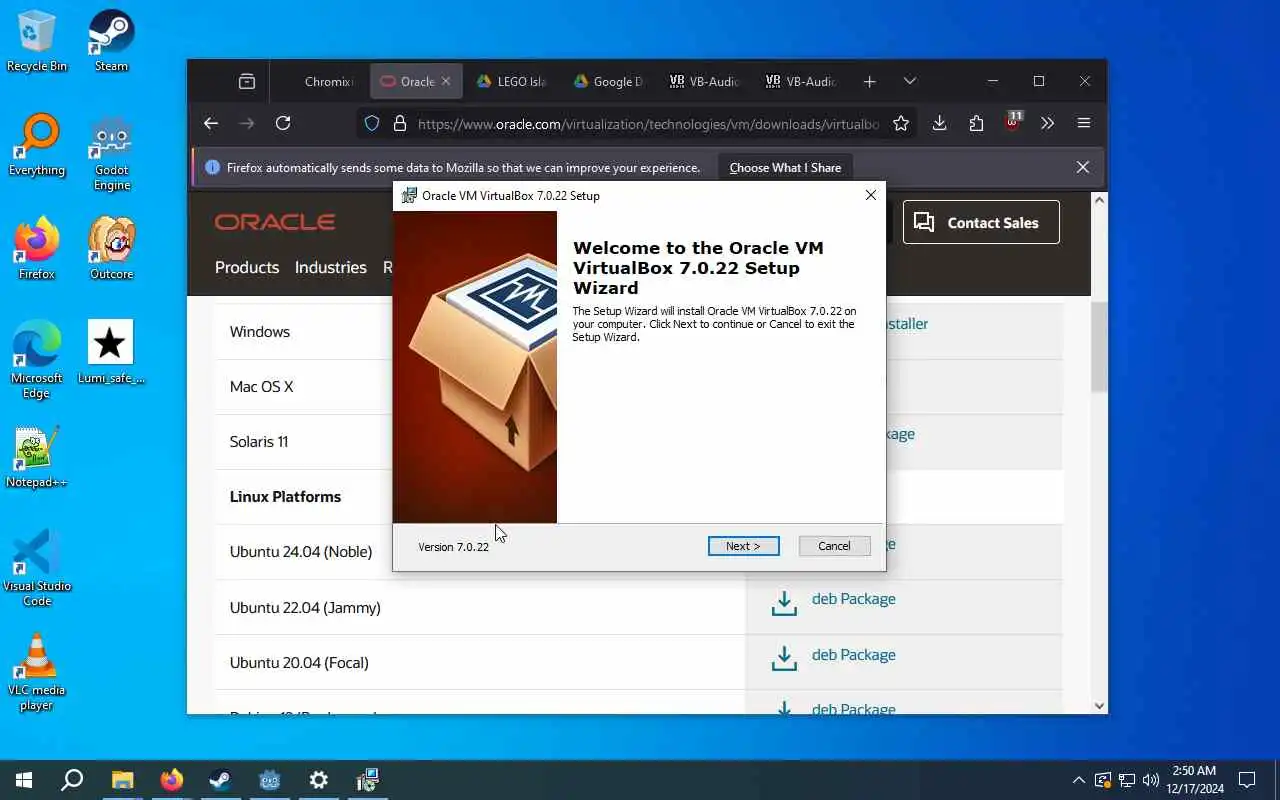Show more Firefox toolbar tools
Viewport: 1280px width, 800px height.
click(x=1047, y=123)
